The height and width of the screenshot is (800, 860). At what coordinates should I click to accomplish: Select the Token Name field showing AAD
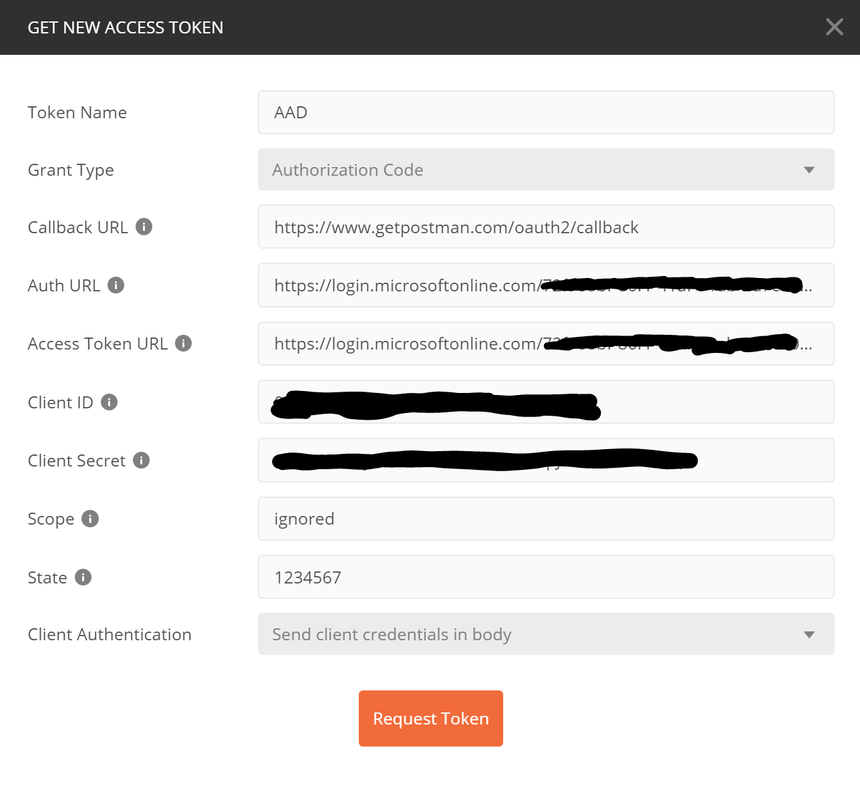click(x=546, y=112)
